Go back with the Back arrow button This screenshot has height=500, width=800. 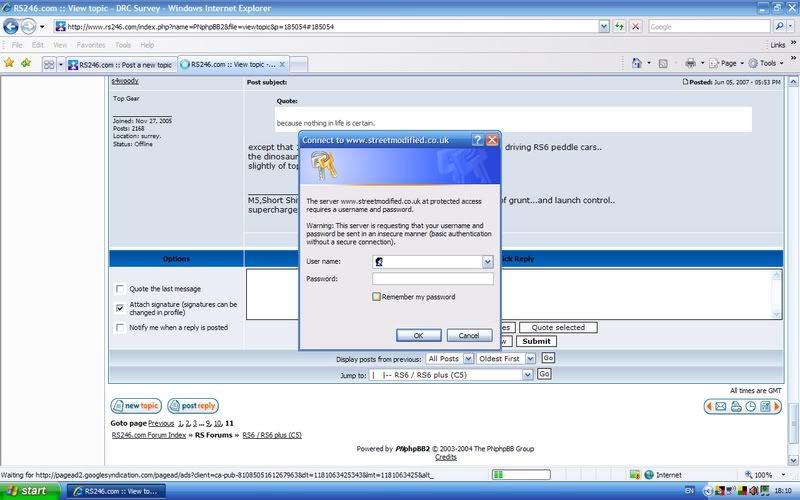pos(11,26)
